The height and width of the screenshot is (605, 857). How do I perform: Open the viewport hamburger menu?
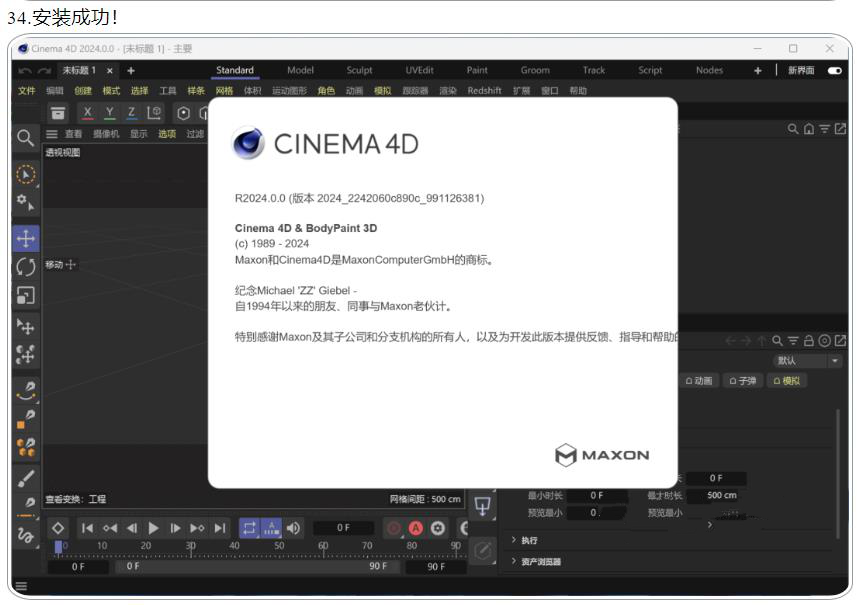tap(52, 134)
